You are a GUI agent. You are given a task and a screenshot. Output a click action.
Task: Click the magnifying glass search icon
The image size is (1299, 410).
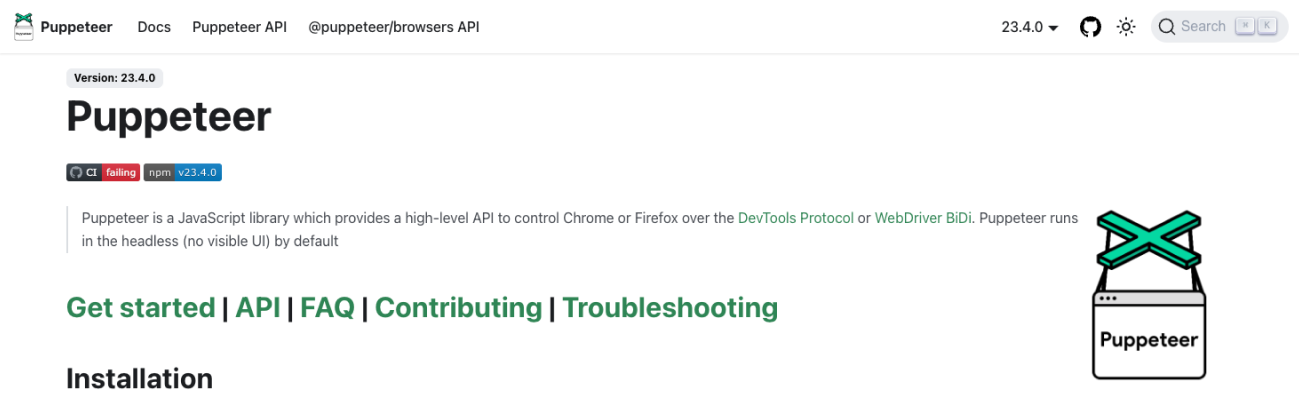[x=1167, y=27]
